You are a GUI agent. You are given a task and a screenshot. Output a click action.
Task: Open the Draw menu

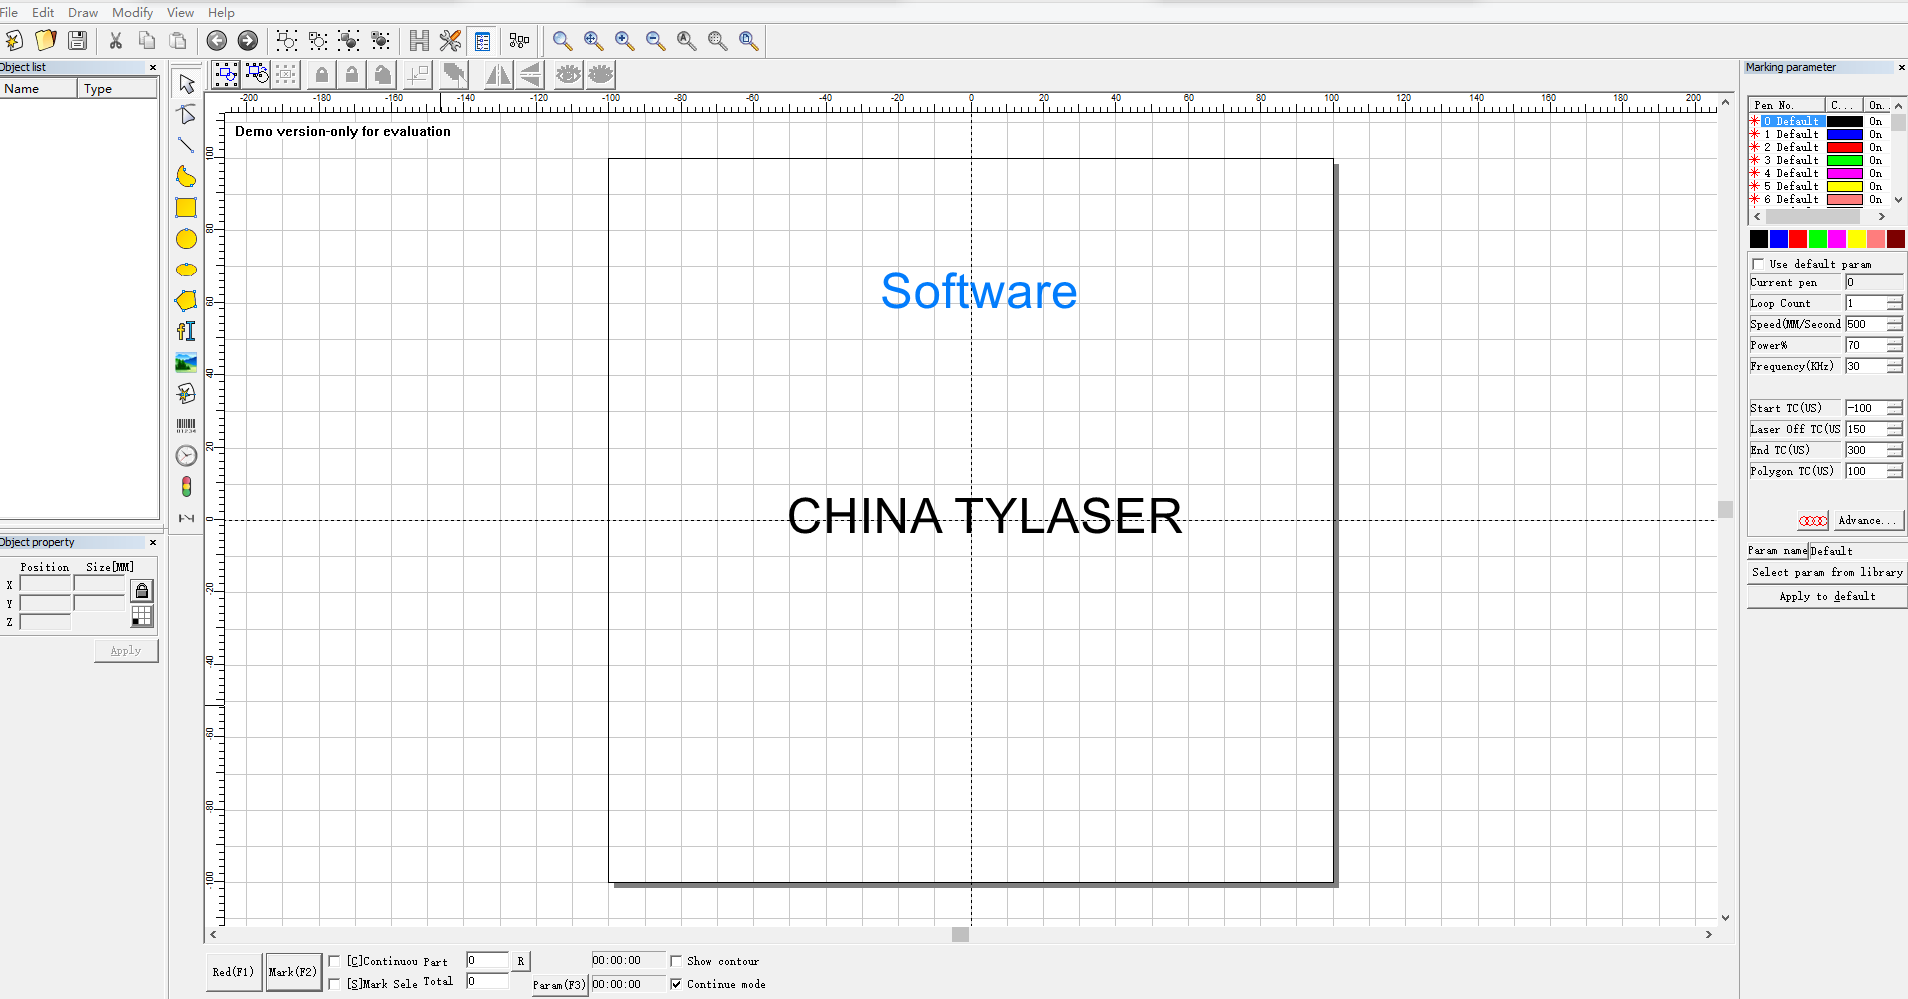coord(83,12)
